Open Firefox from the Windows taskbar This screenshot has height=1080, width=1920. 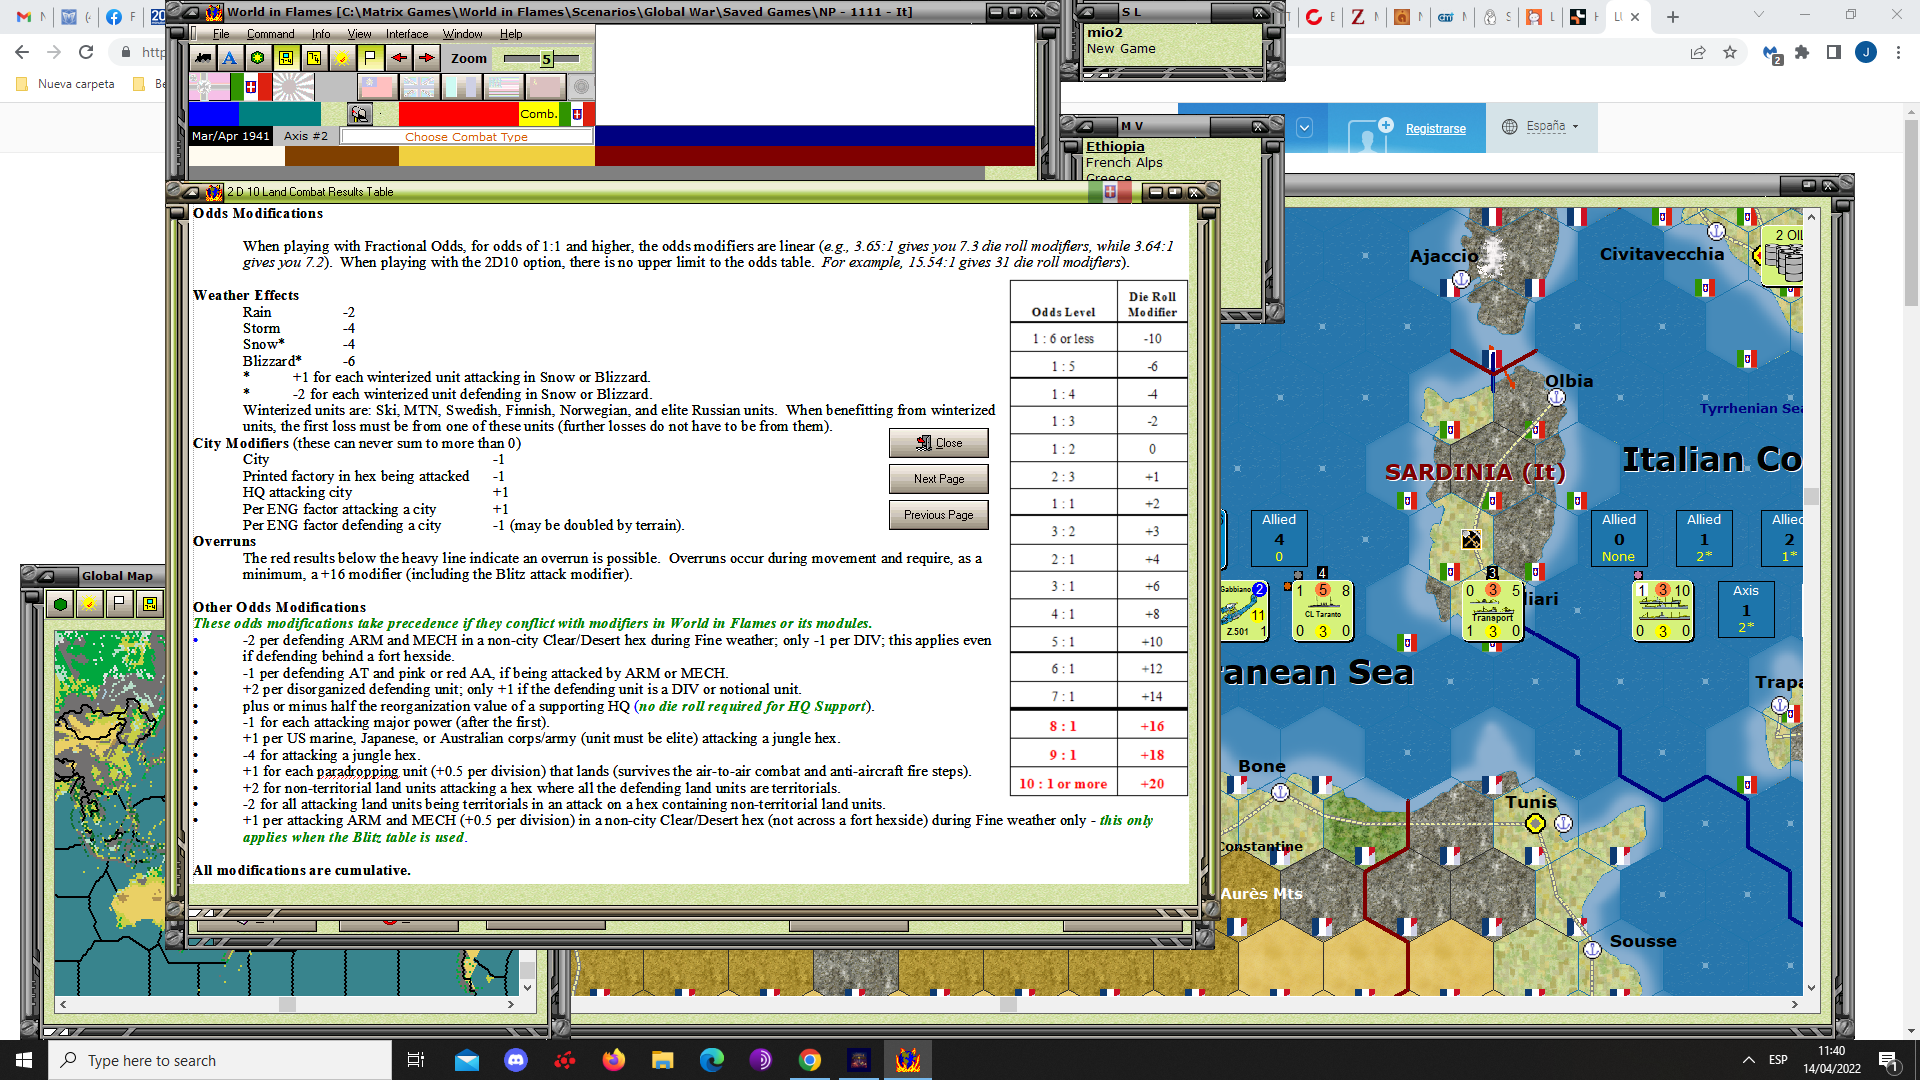tap(614, 1060)
